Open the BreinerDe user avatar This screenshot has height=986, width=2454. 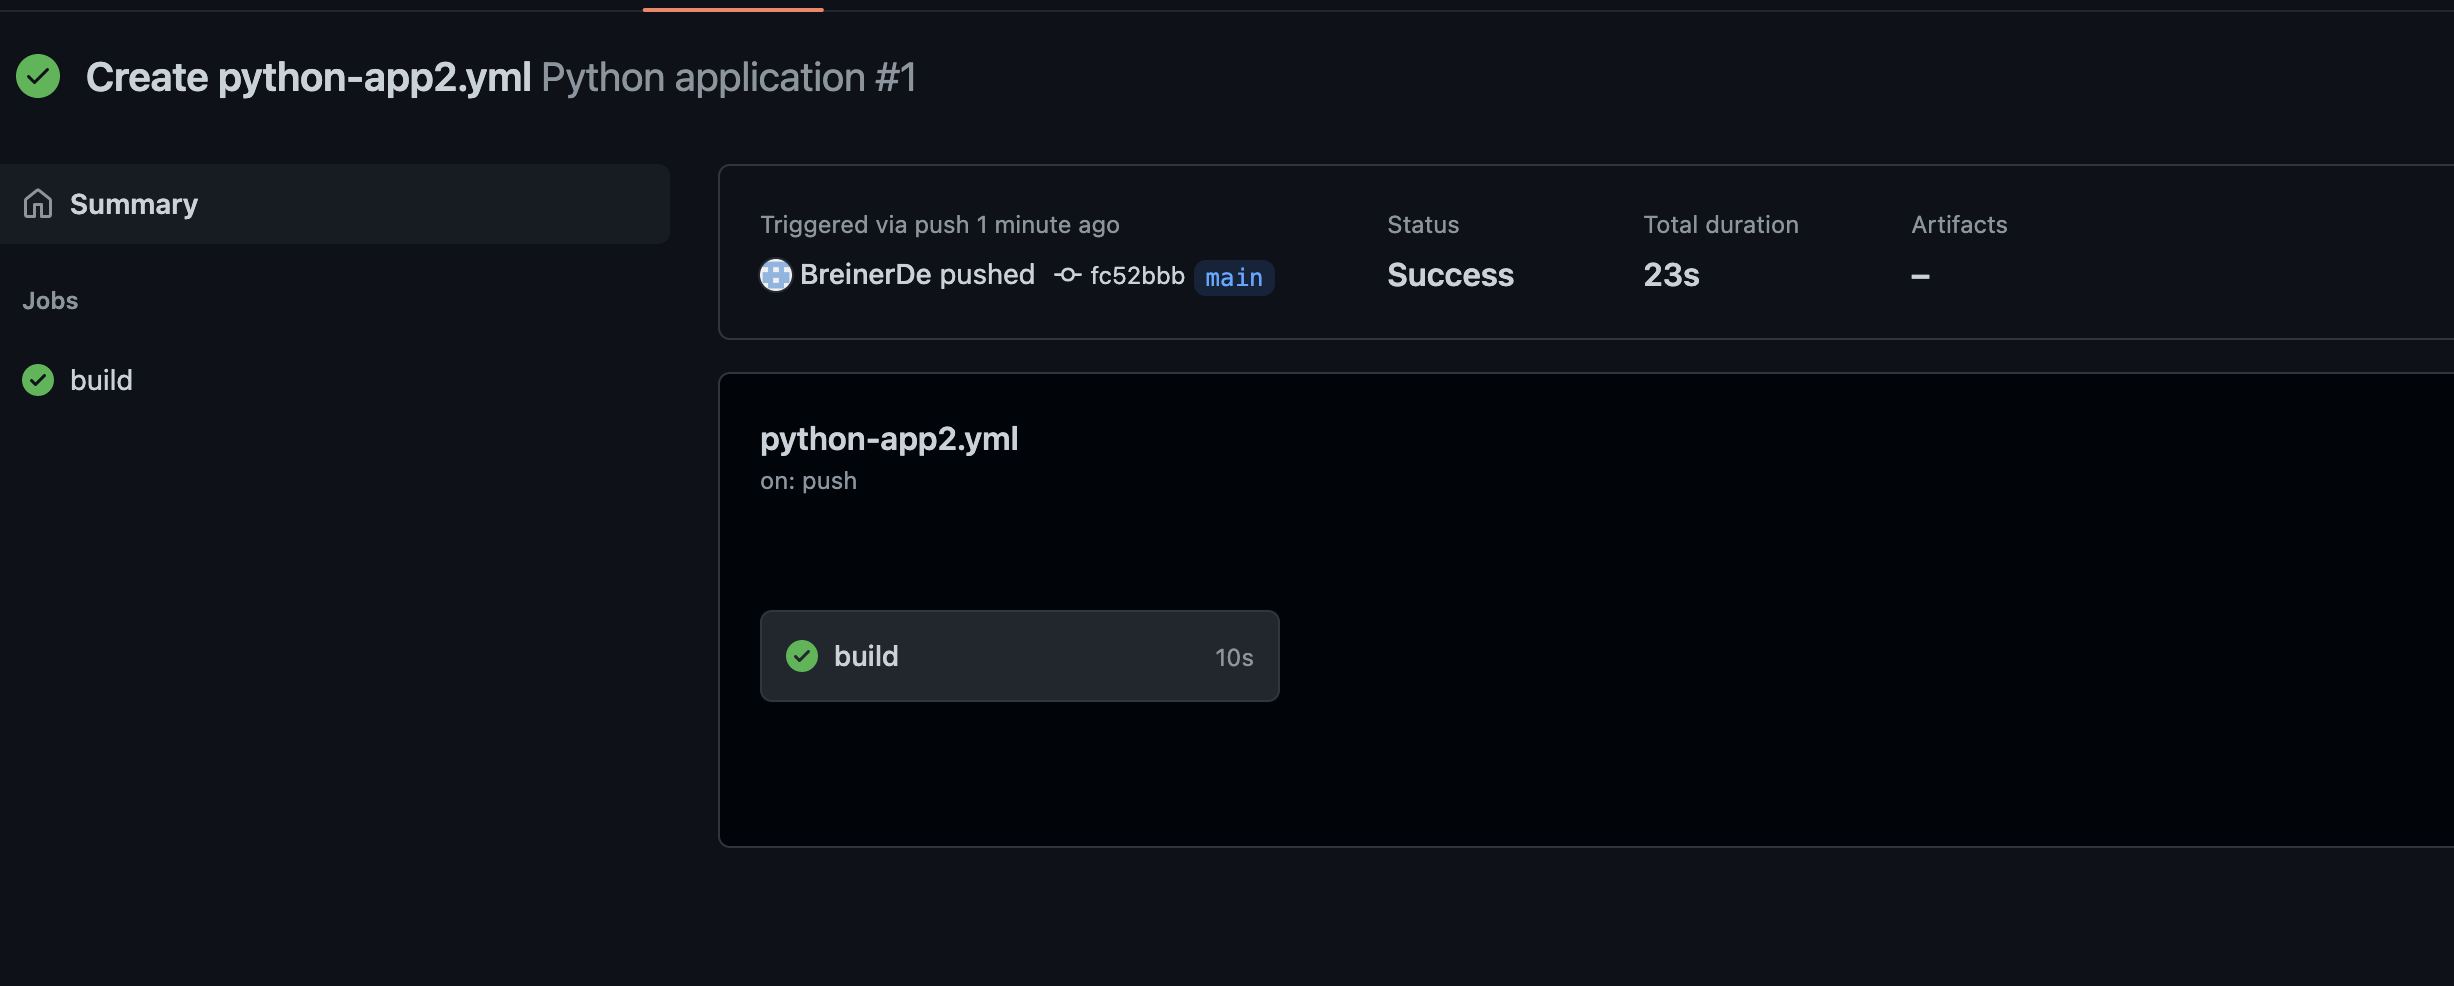(775, 275)
